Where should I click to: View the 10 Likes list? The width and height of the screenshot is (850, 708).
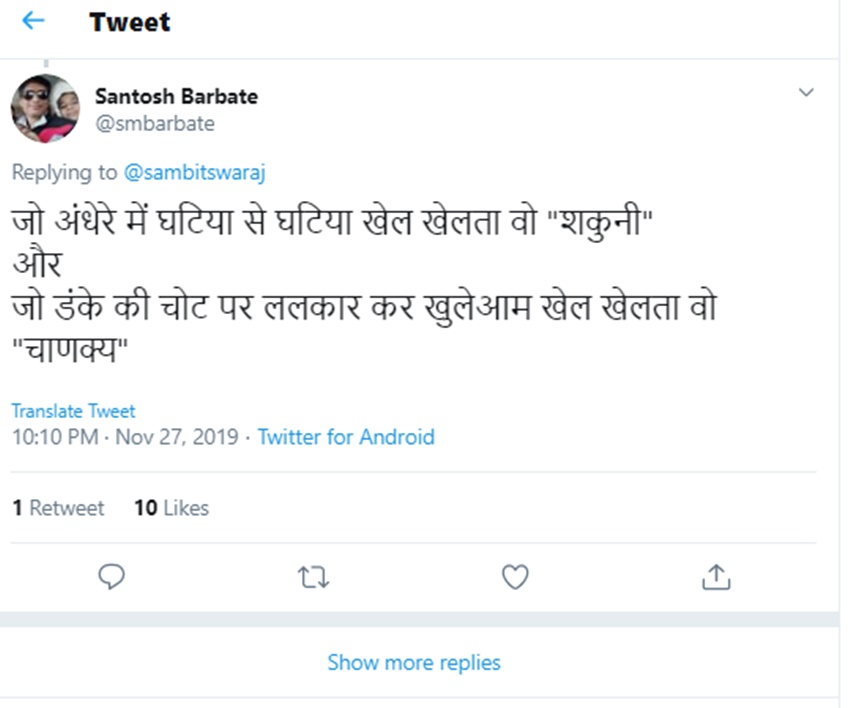[x=171, y=508]
